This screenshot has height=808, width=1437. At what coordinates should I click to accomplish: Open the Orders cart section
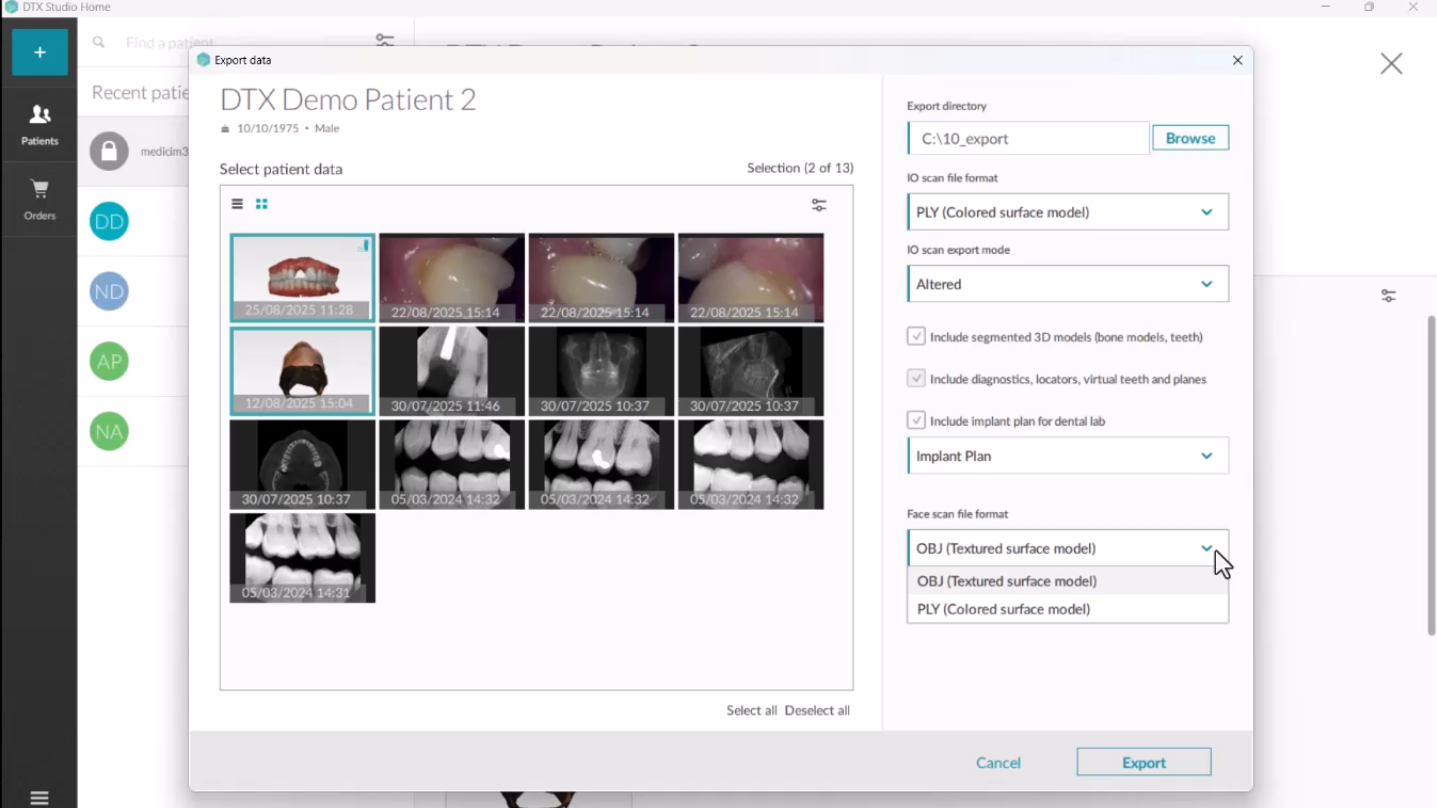tap(40, 199)
